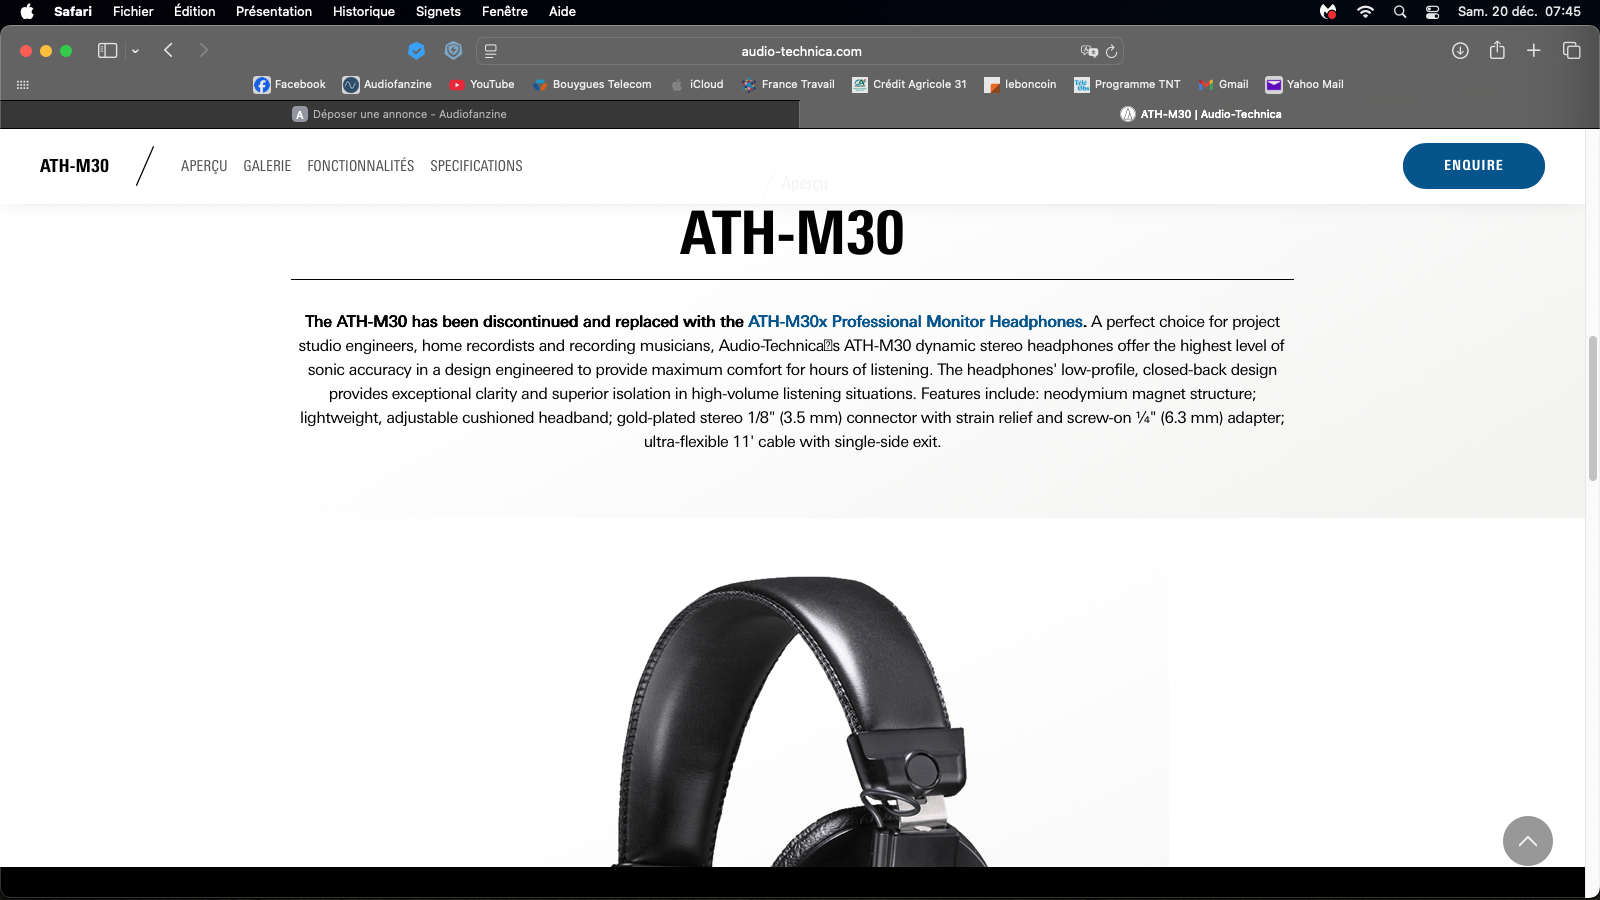The width and height of the screenshot is (1600, 900).
Task: Open the favorites grid icon
Action: (x=23, y=85)
